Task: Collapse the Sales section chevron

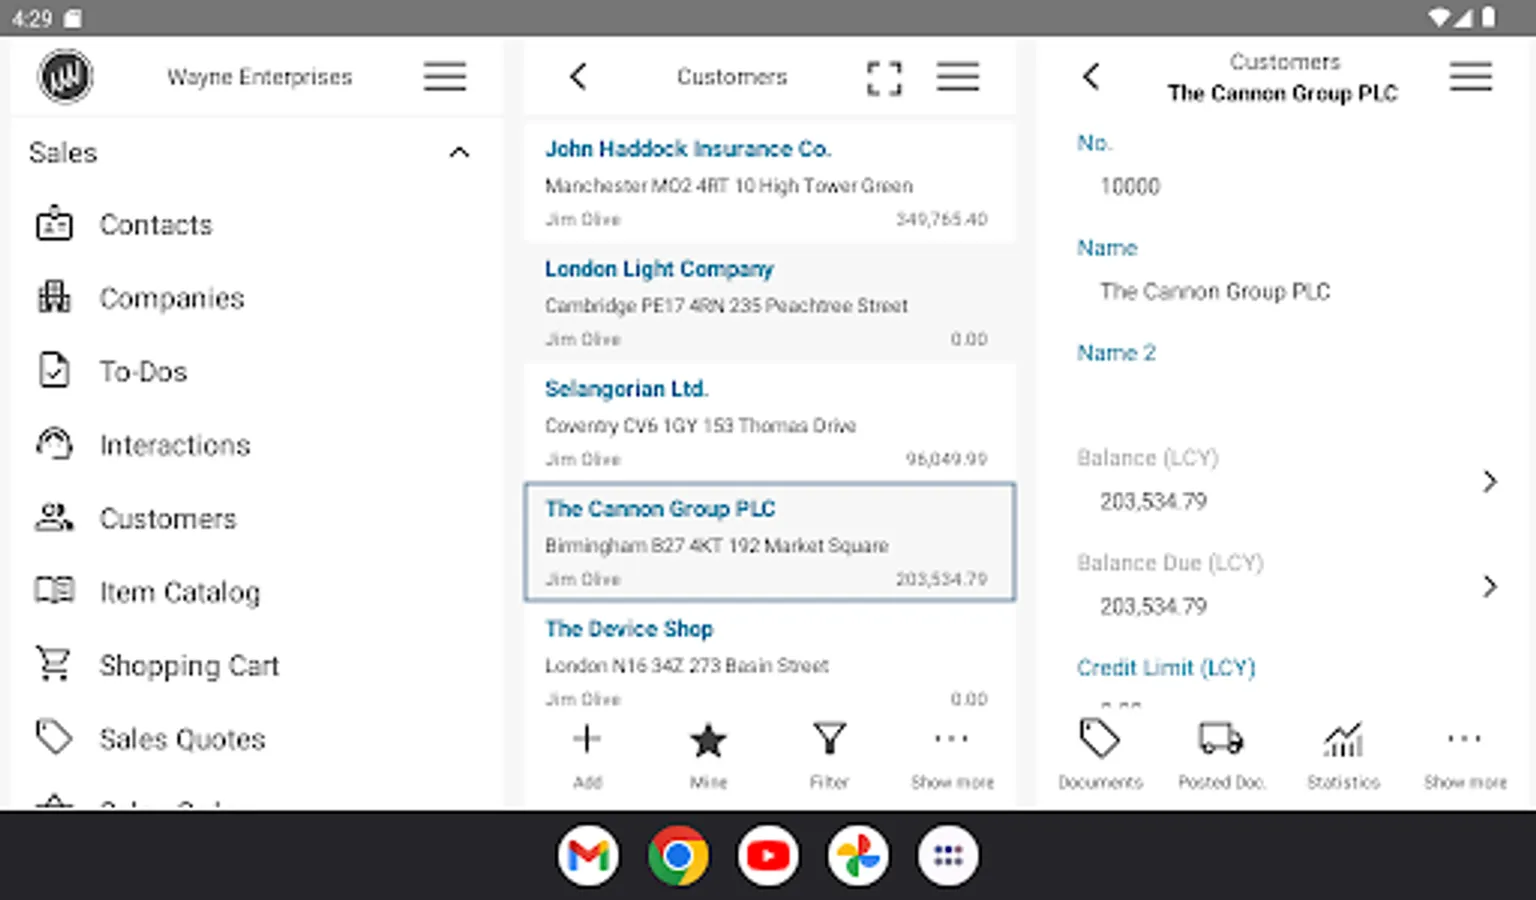Action: point(459,153)
